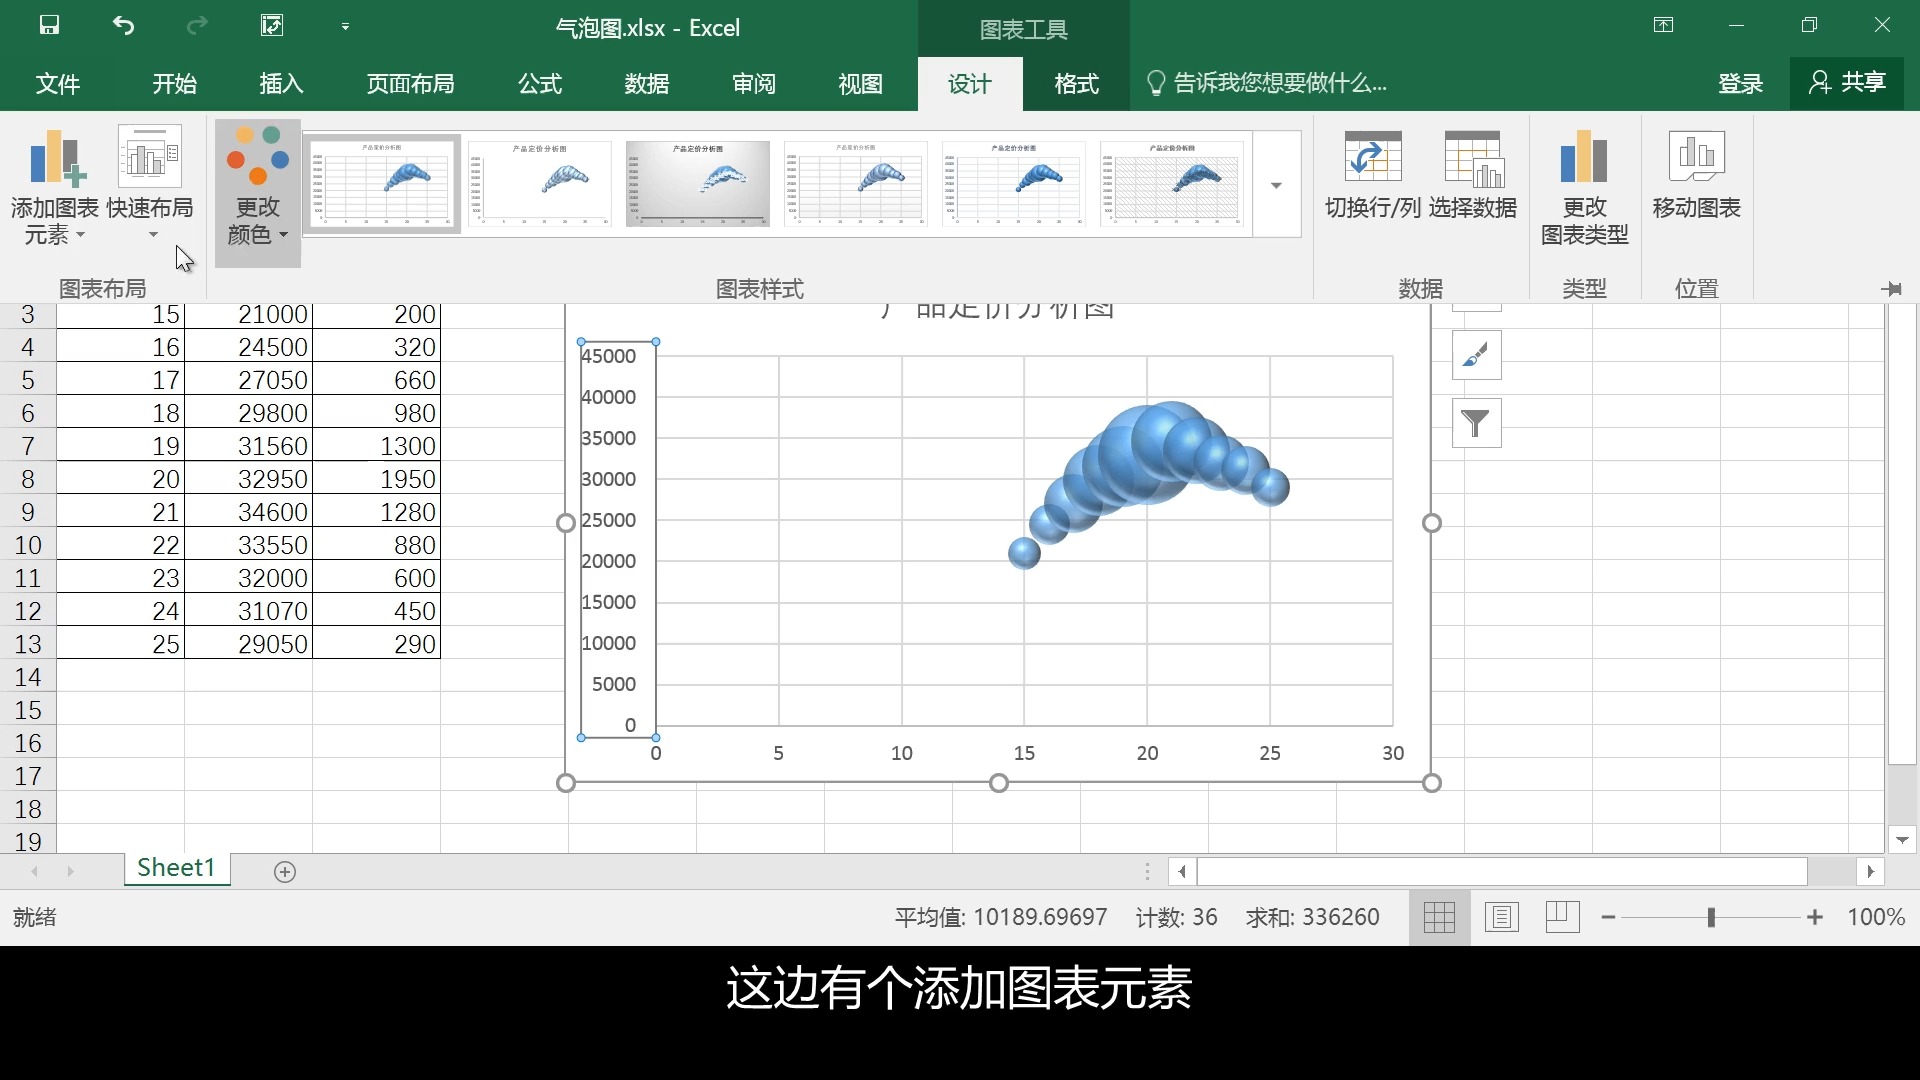Click the 共享 share button

point(1847,83)
